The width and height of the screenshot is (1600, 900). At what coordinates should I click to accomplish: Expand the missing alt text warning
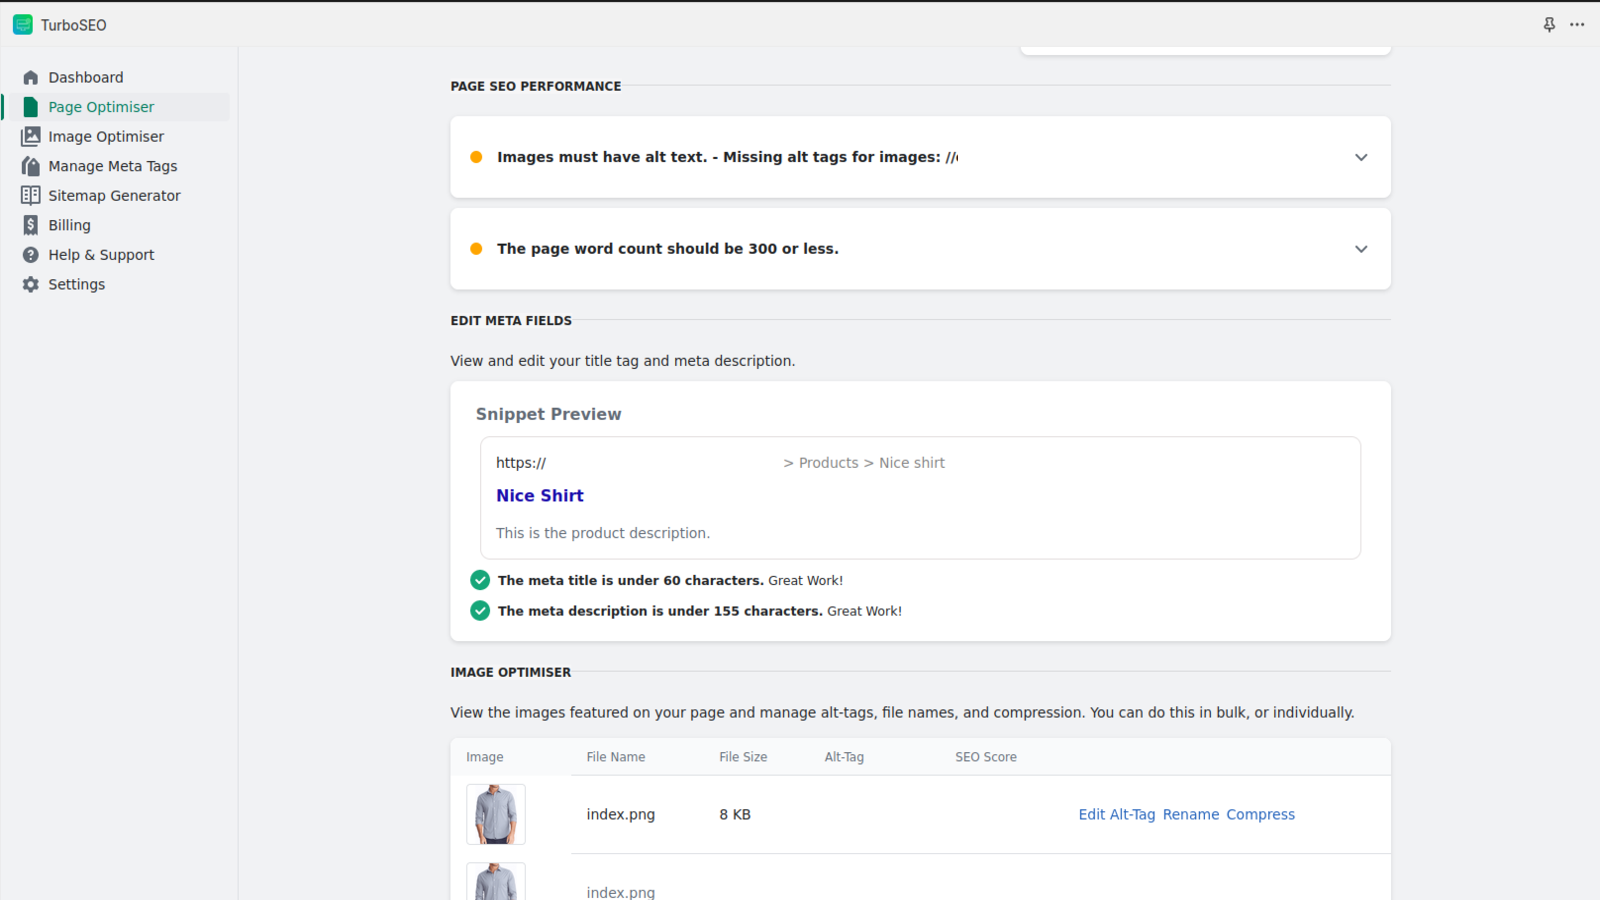1361,157
